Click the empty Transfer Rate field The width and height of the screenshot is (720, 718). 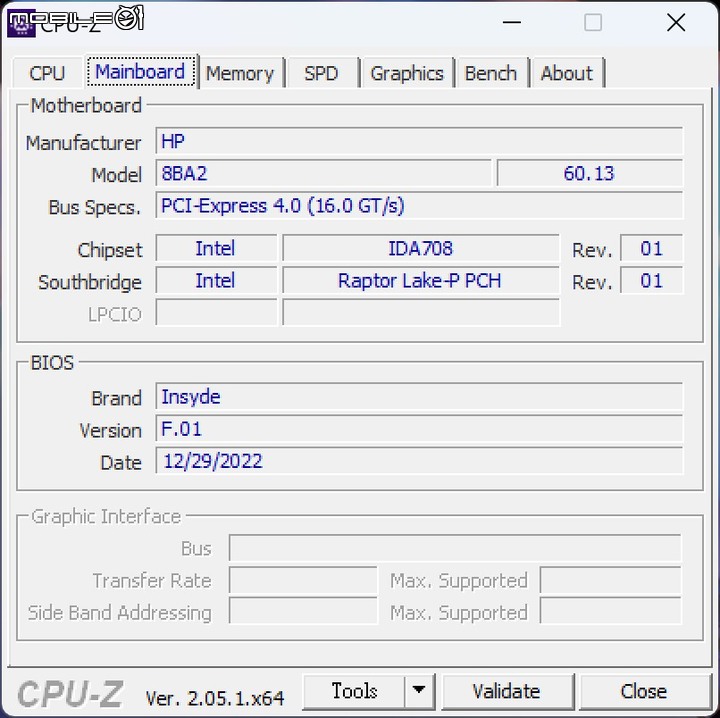point(303,580)
